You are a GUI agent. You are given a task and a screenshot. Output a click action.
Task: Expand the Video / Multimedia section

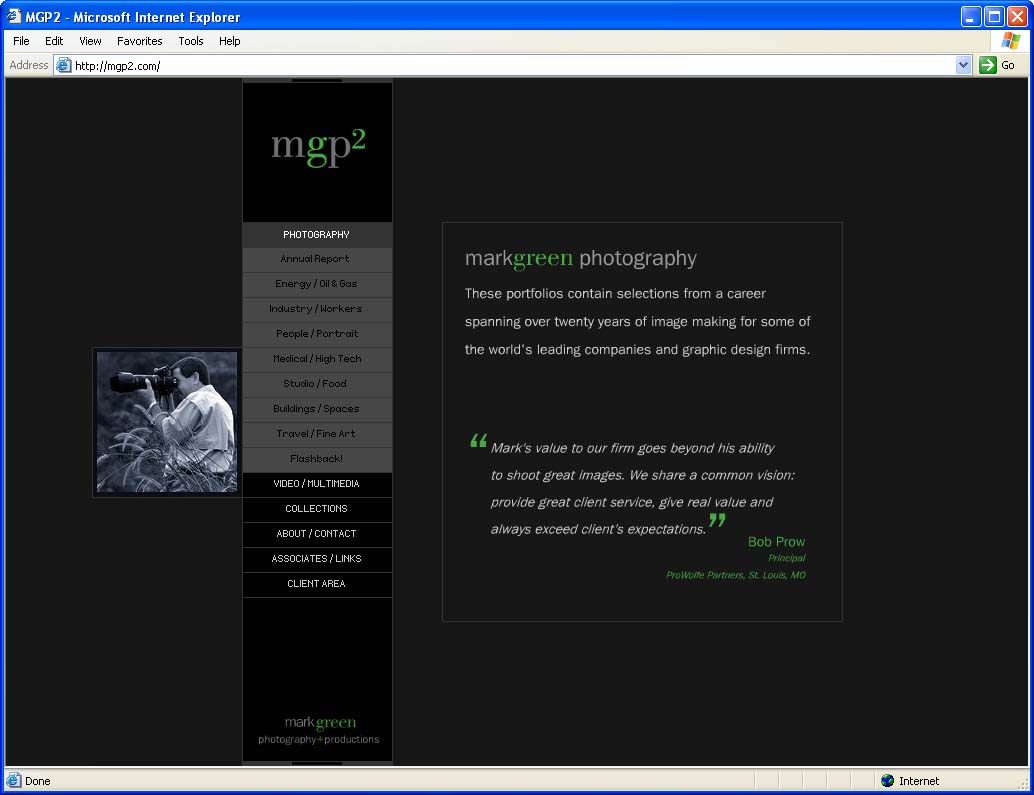[x=316, y=484]
